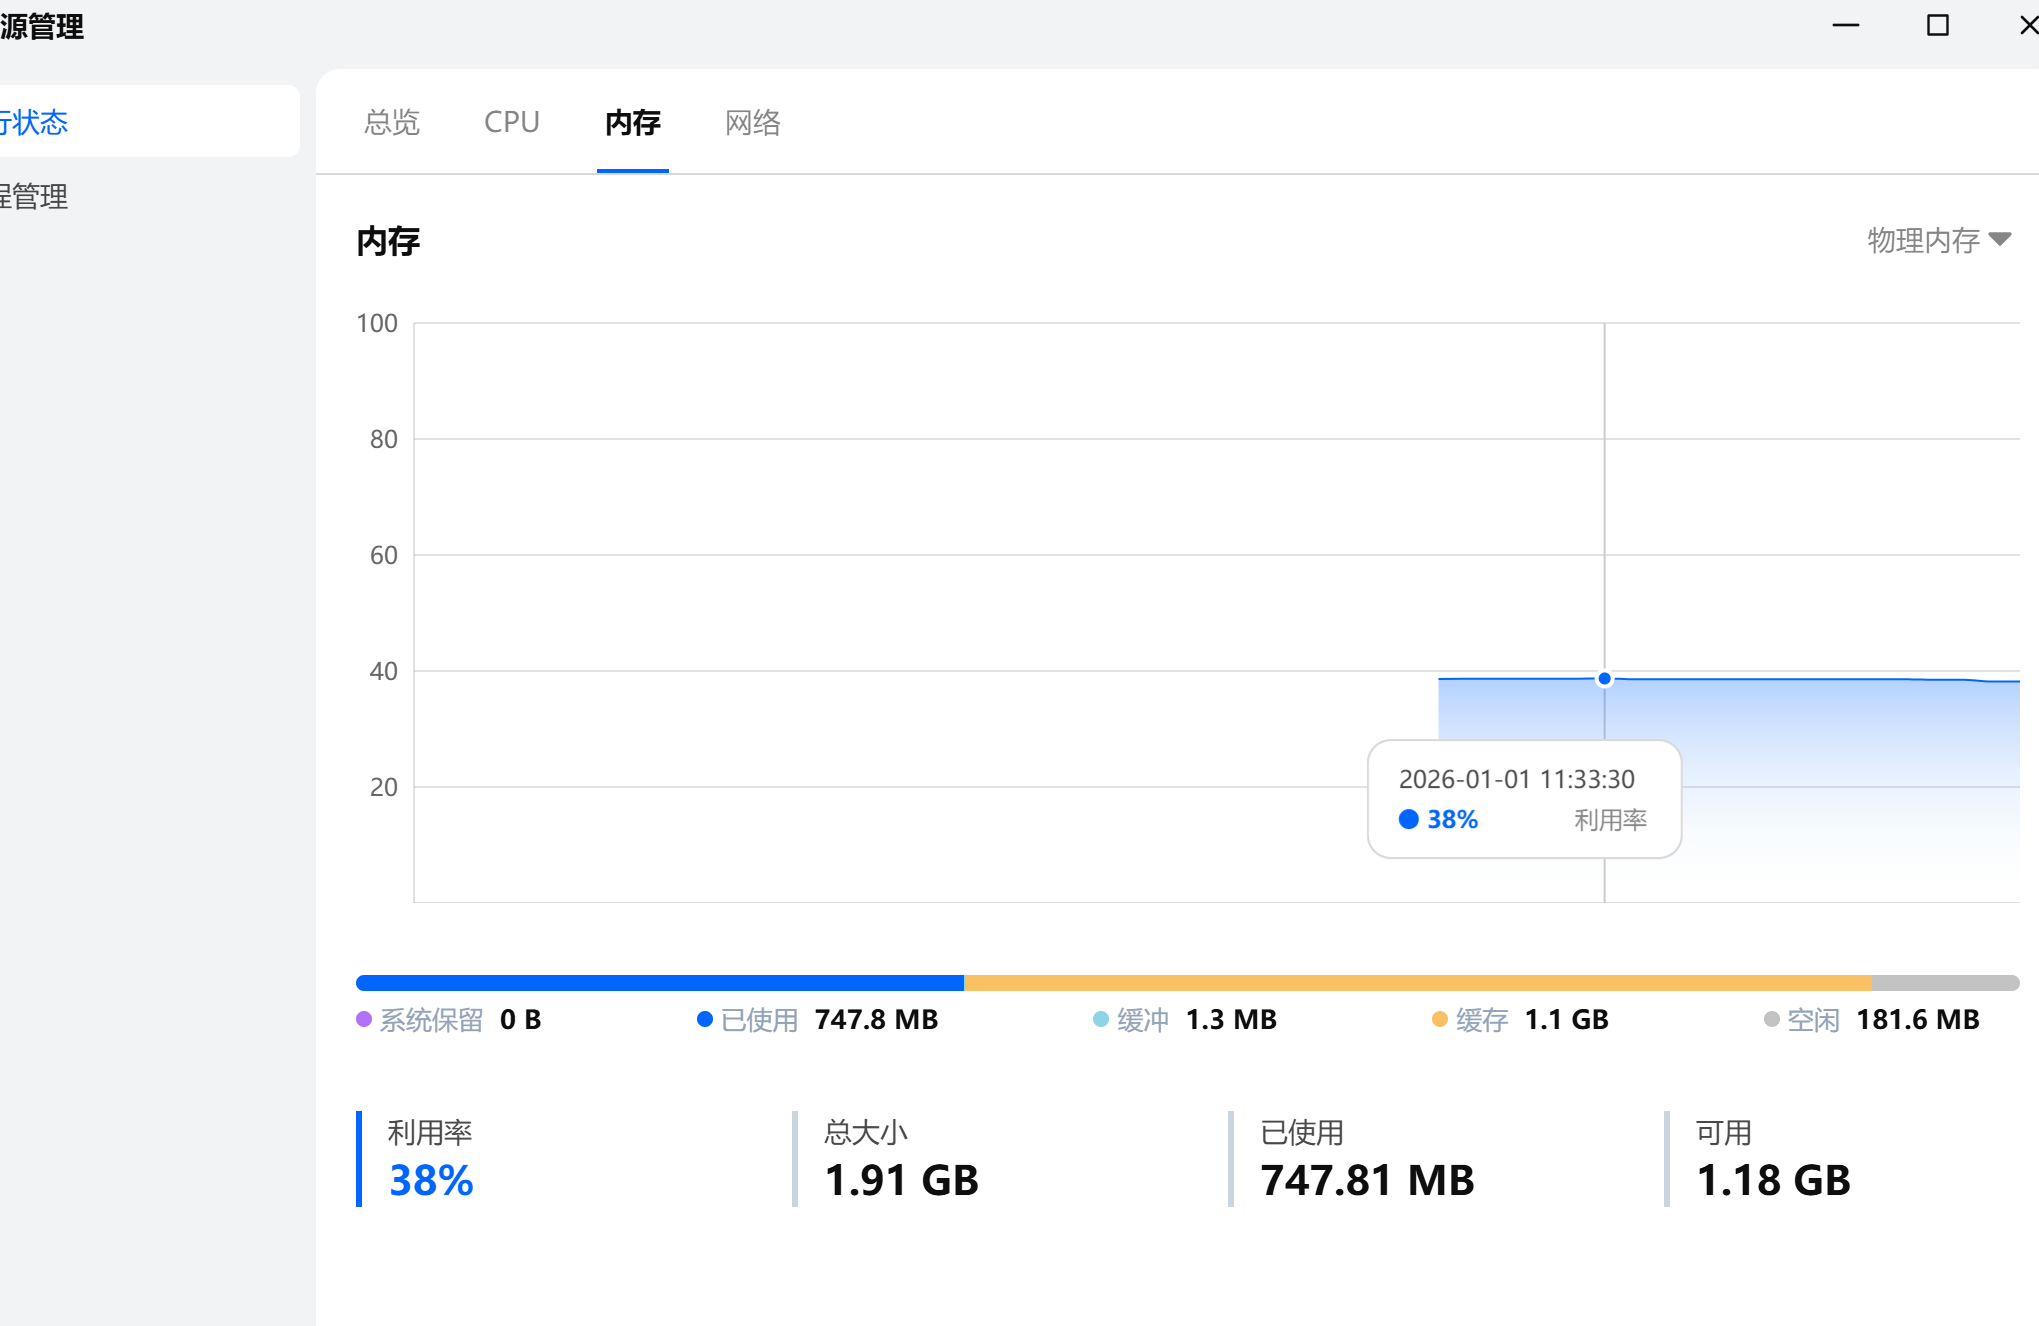Click the 总大小 1.91 GB statistic
Screen dimensions: 2039x1326
(x=901, y=1180)
